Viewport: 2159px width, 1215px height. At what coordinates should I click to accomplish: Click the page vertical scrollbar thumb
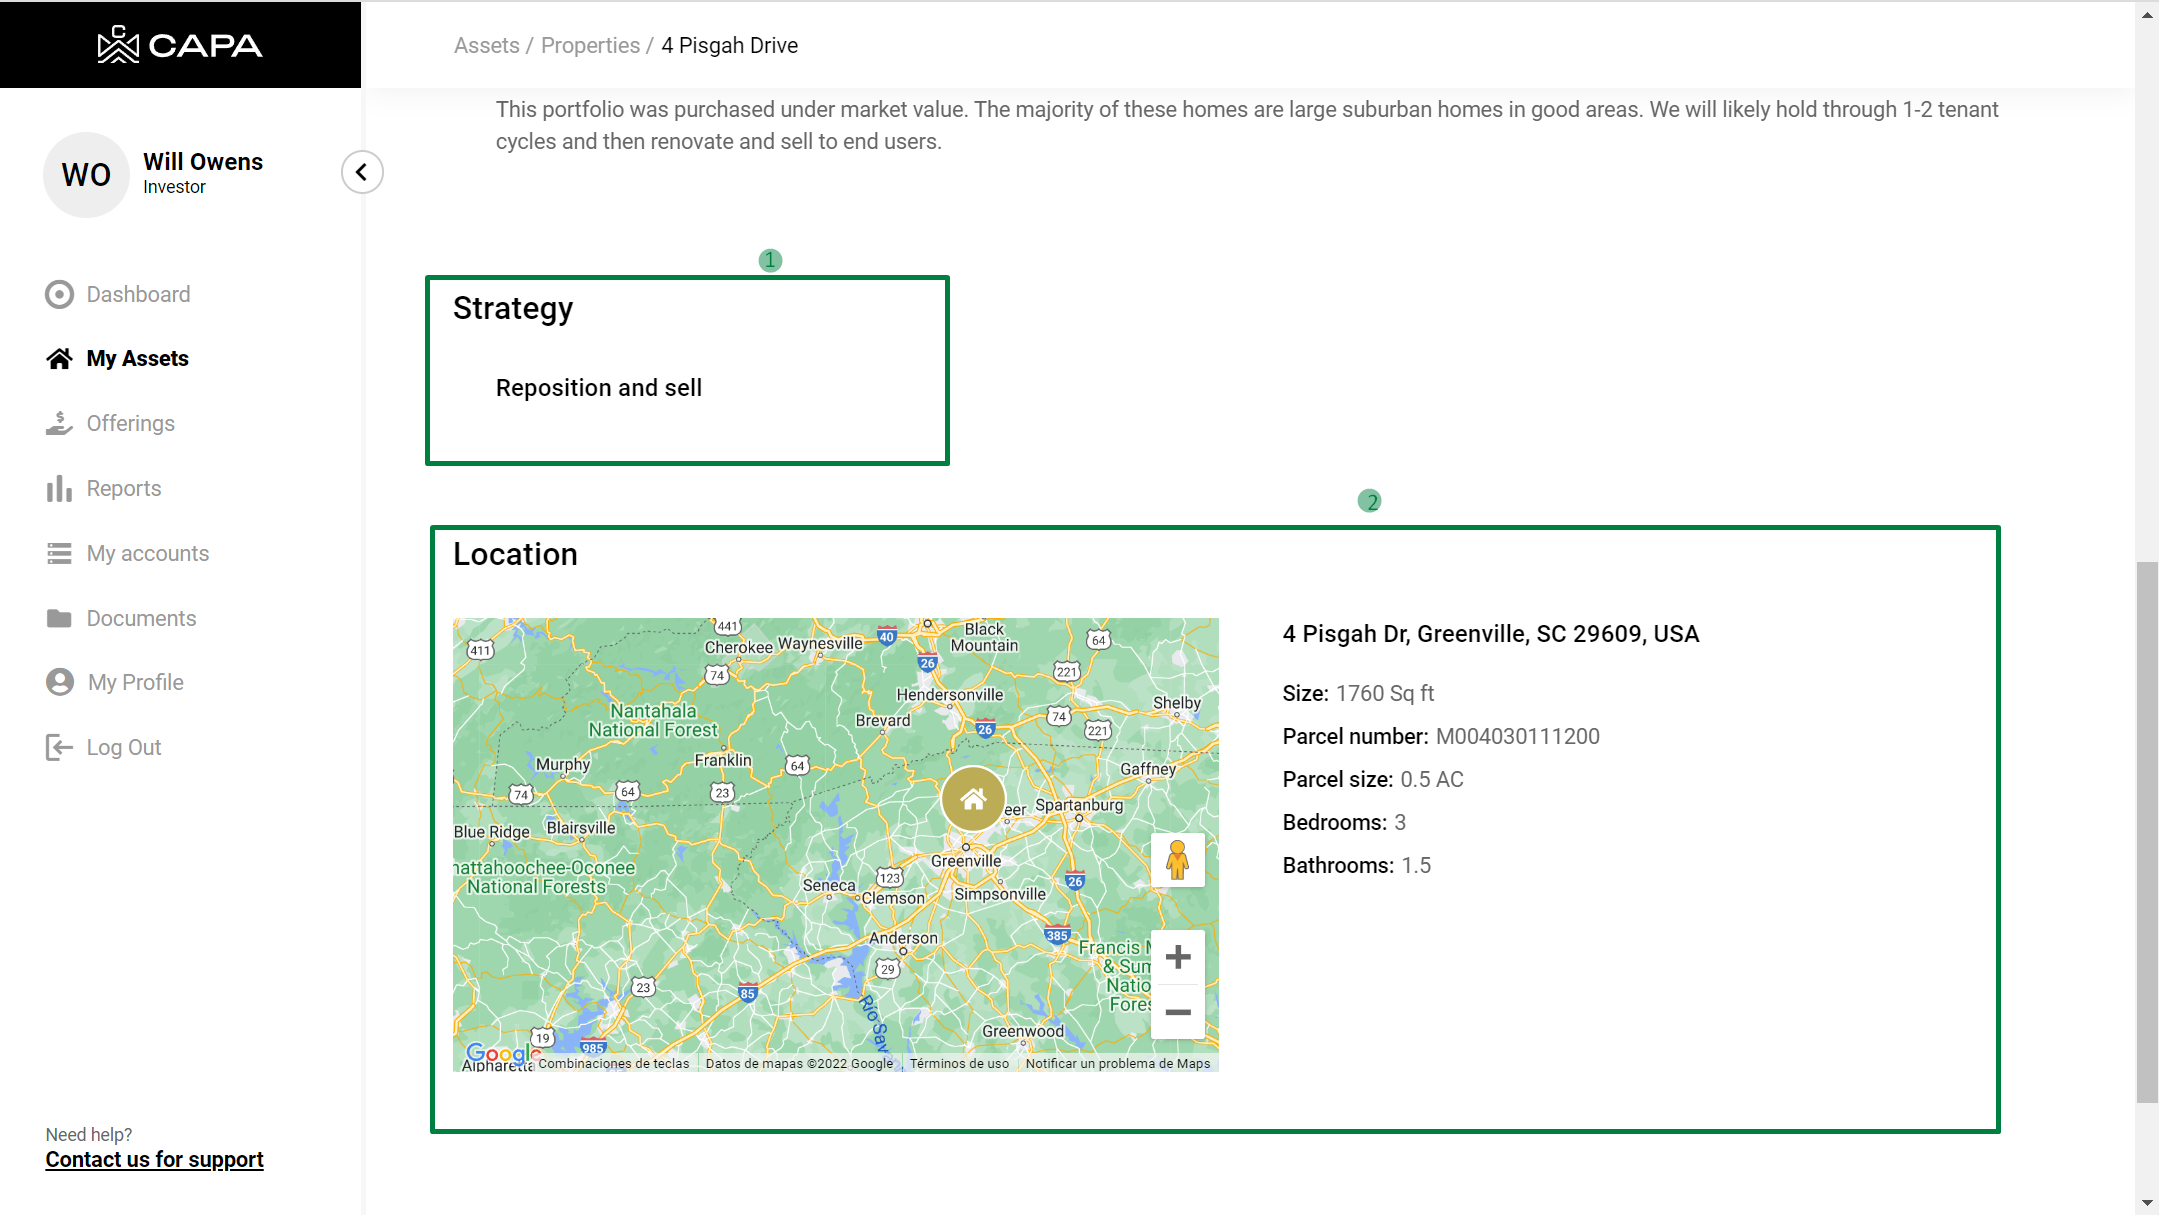tap(2146, 830)
